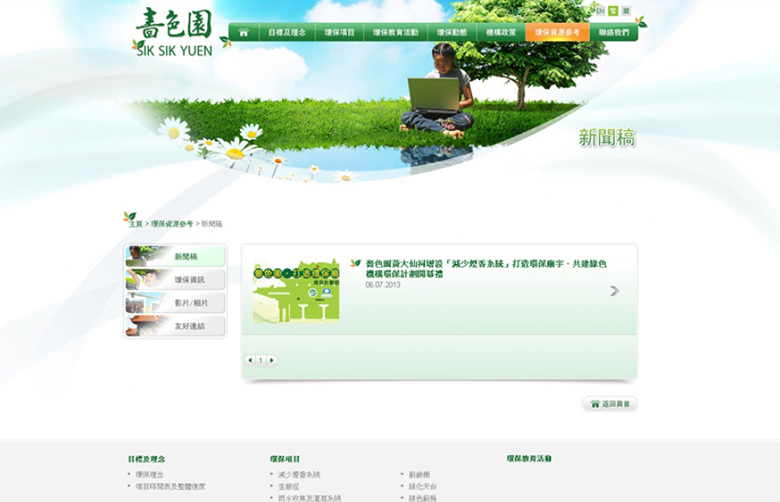The width and height of the screenshot is (780, 502).
Task: Open footer link 減少燃香系統
Action: 299,475
